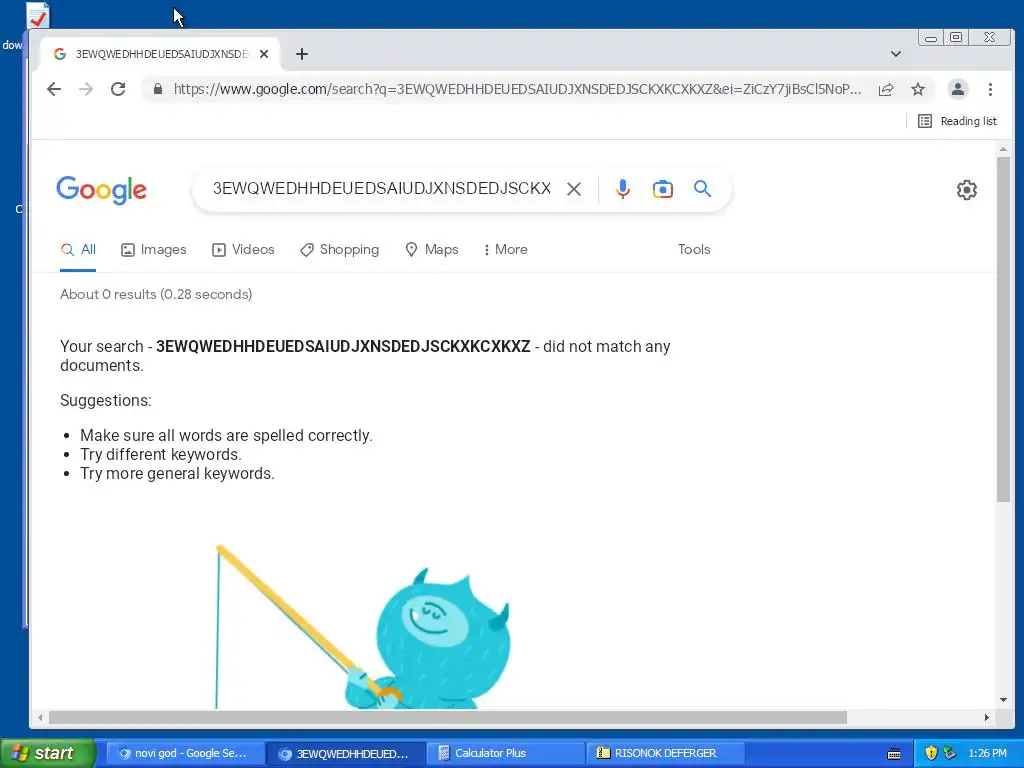1024x768 pixels.
Task: Click inside the Google search field
Action: click(381, 189)
